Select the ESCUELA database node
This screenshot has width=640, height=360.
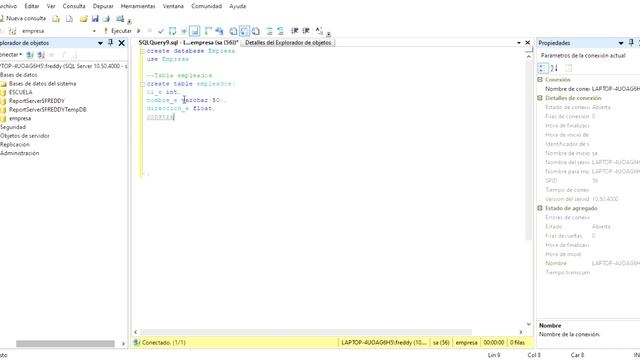pos(20,92)
